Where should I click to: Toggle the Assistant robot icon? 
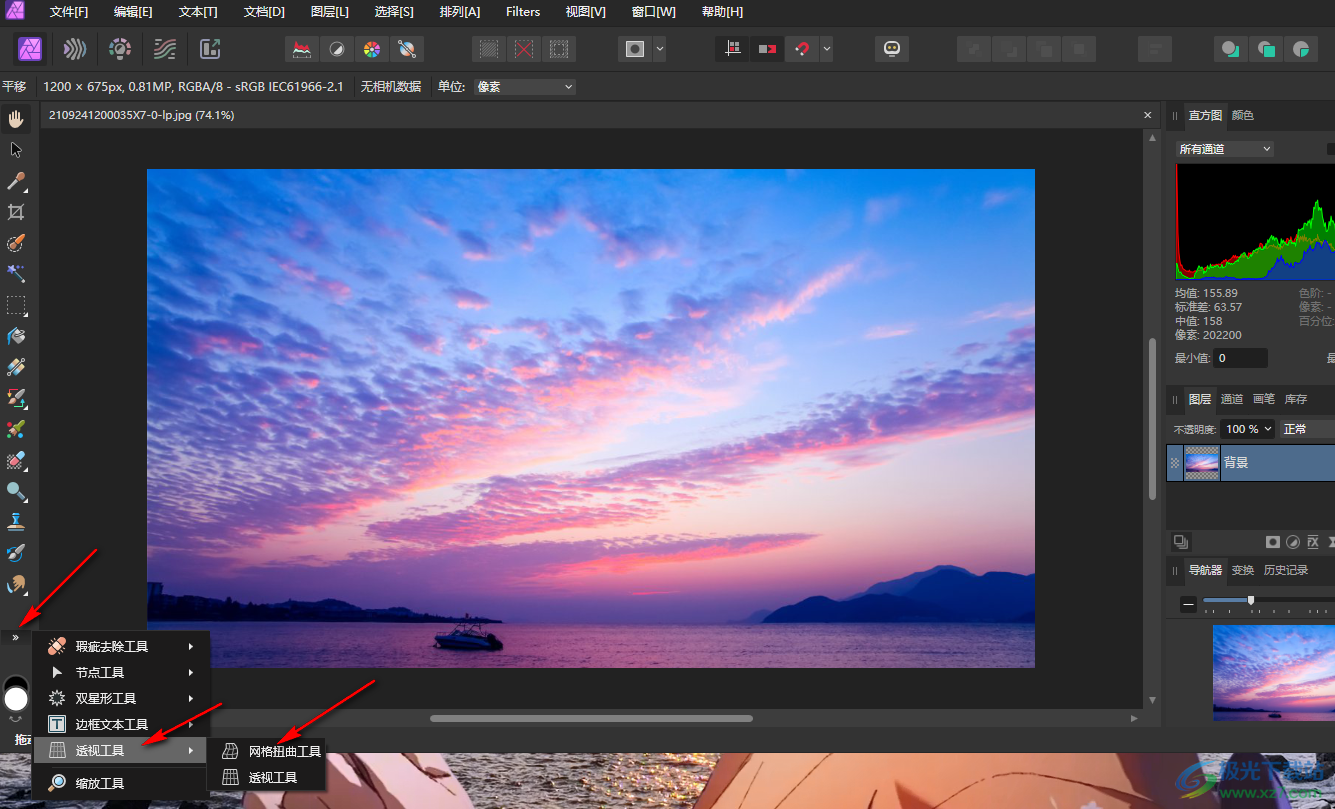click(x=891, y=48)
